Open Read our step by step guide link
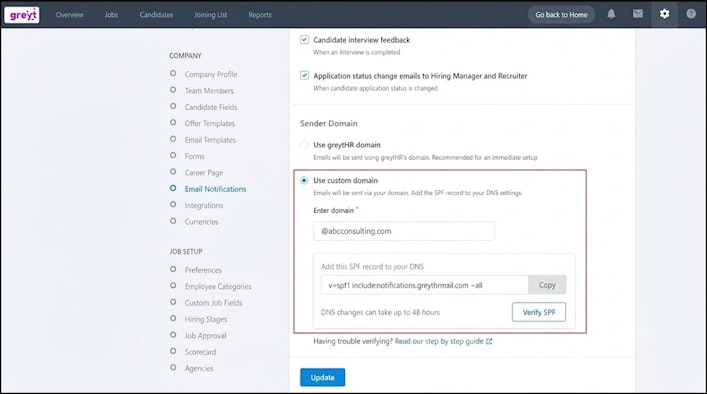The width and height of the screenshot is (707, 394). [x=439, y=341]
